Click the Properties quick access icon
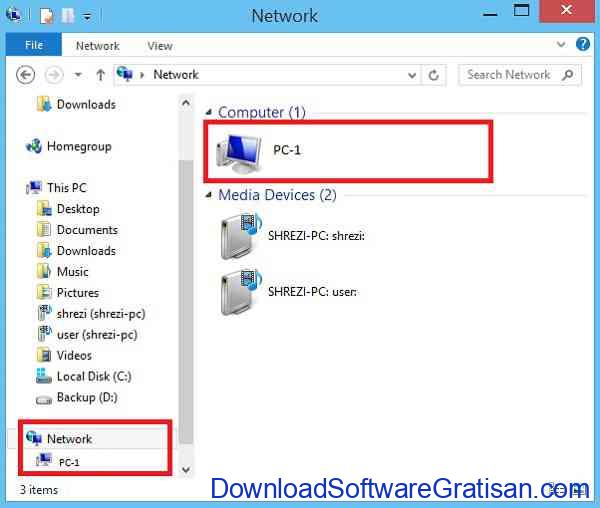This screenshot has width=600, height=508. [x=47, y=16]
